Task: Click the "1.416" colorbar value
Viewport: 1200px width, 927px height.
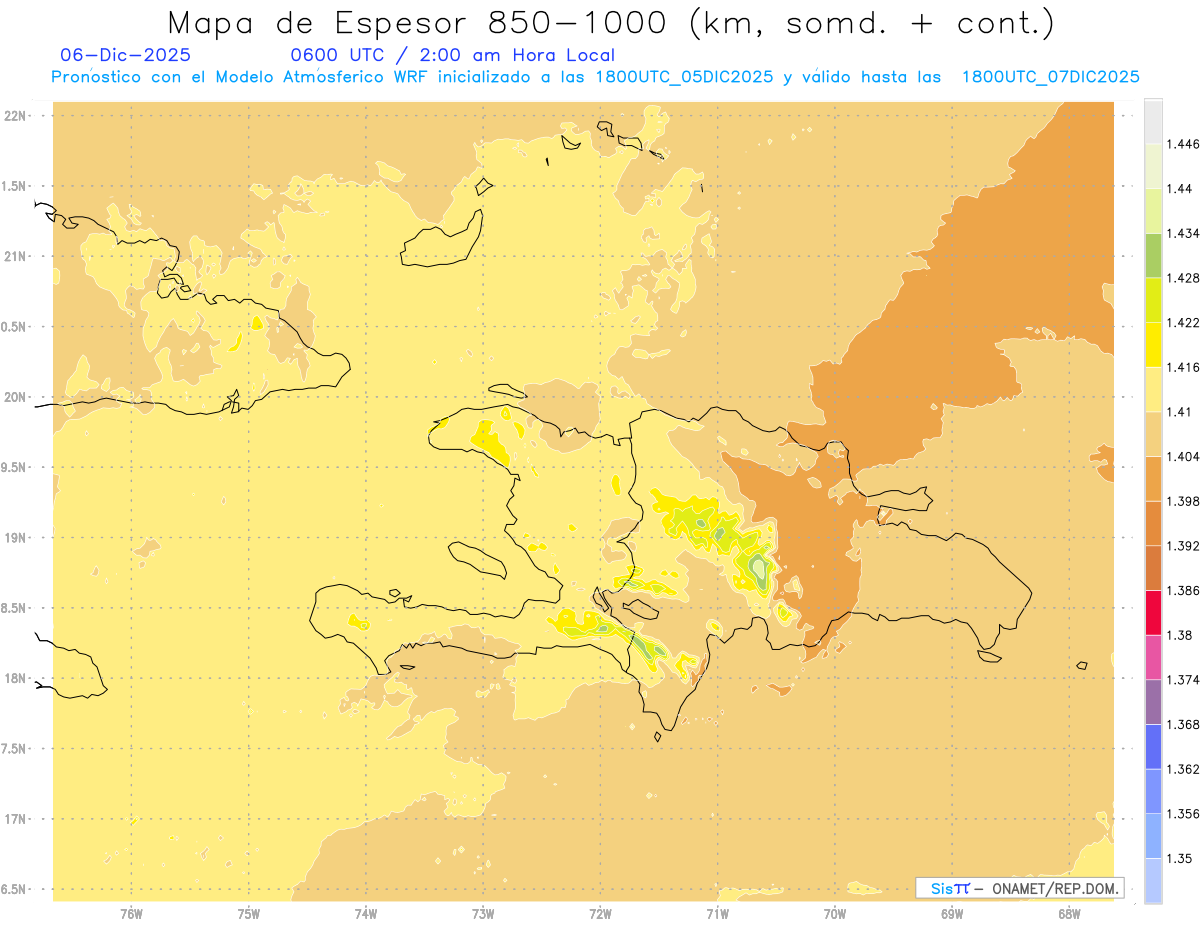Action: [1185, 367]
